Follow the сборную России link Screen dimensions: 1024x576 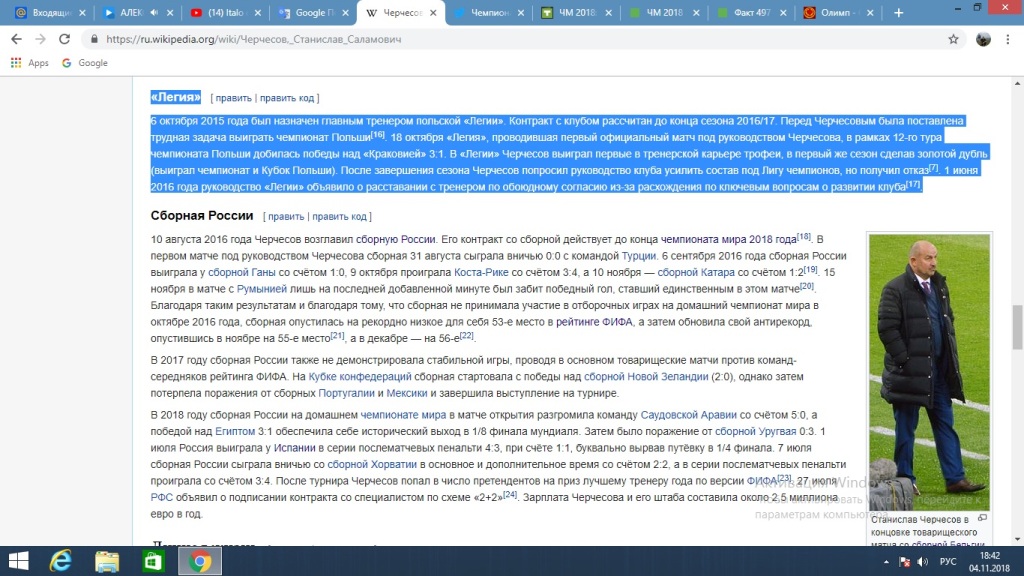[395, 239]
